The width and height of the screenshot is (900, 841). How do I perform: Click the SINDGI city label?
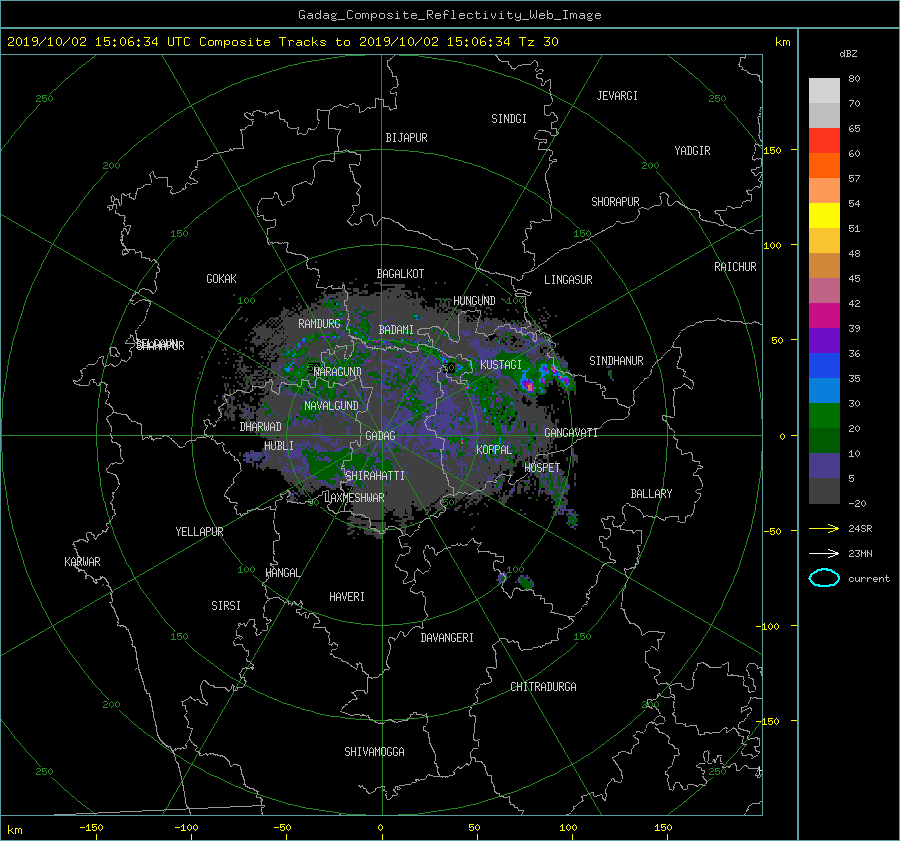click(x=509, y=119)
